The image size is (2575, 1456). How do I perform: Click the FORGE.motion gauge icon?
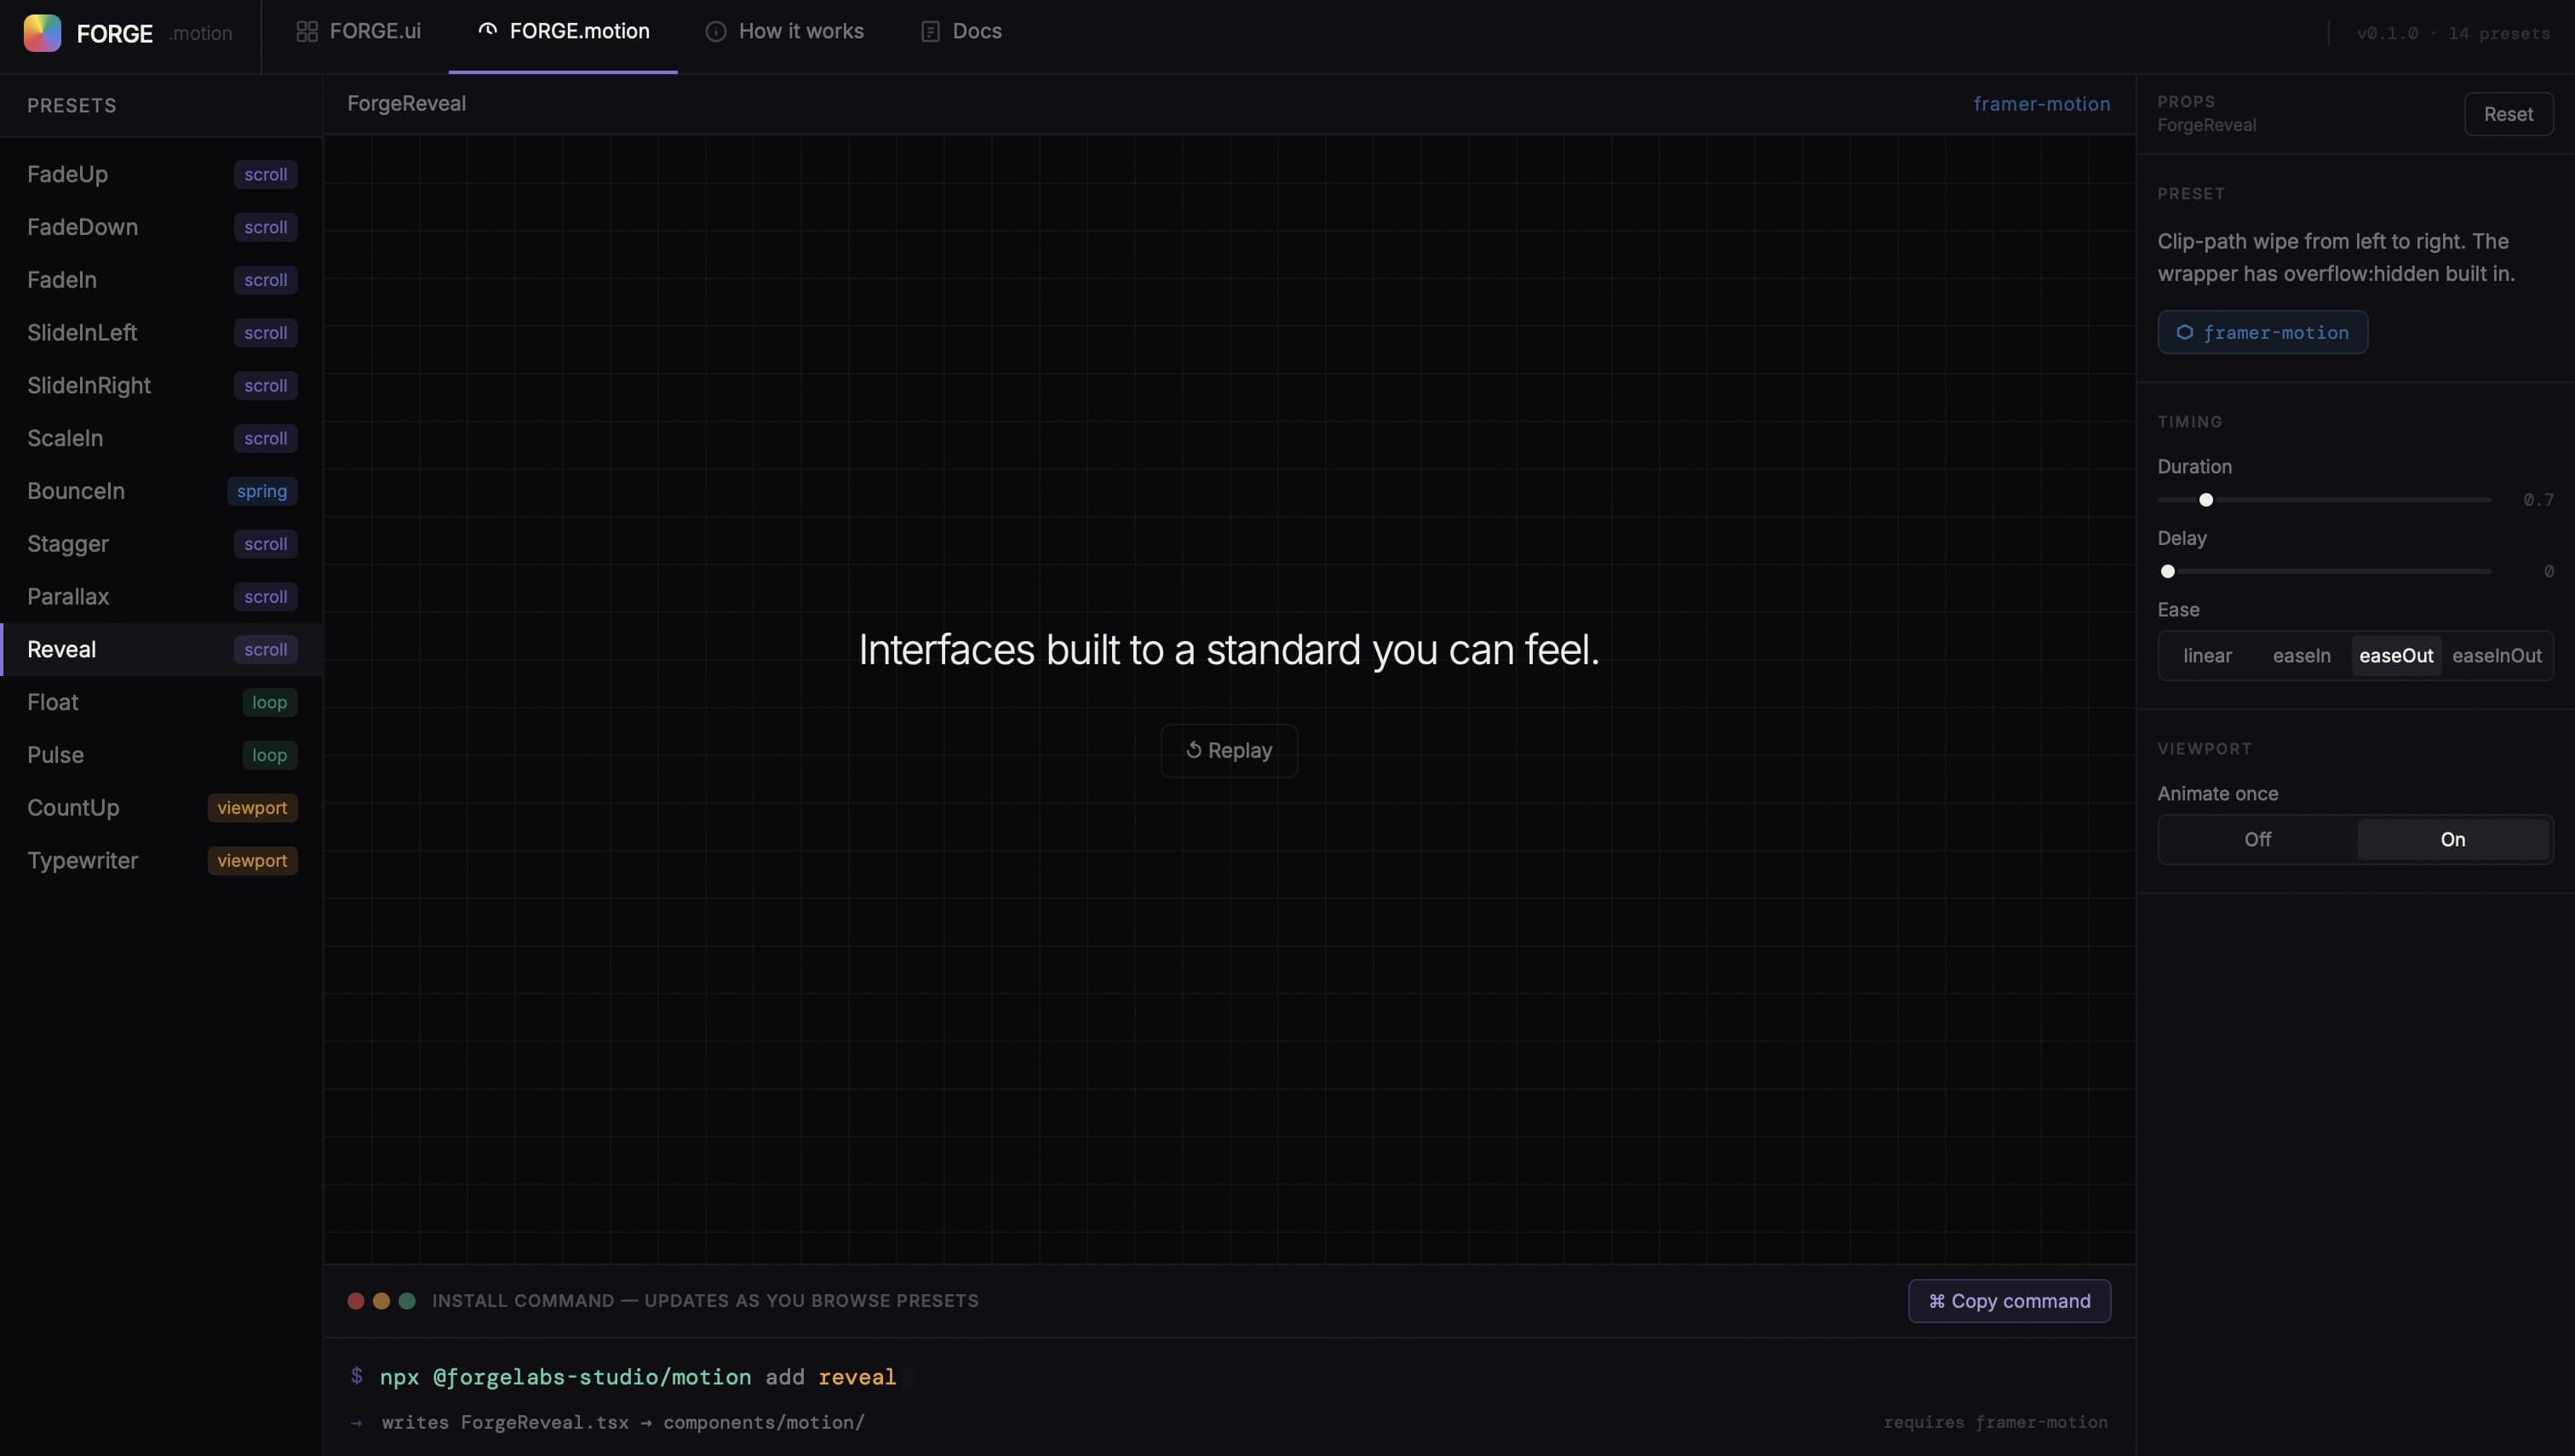[x=487, y=31]
